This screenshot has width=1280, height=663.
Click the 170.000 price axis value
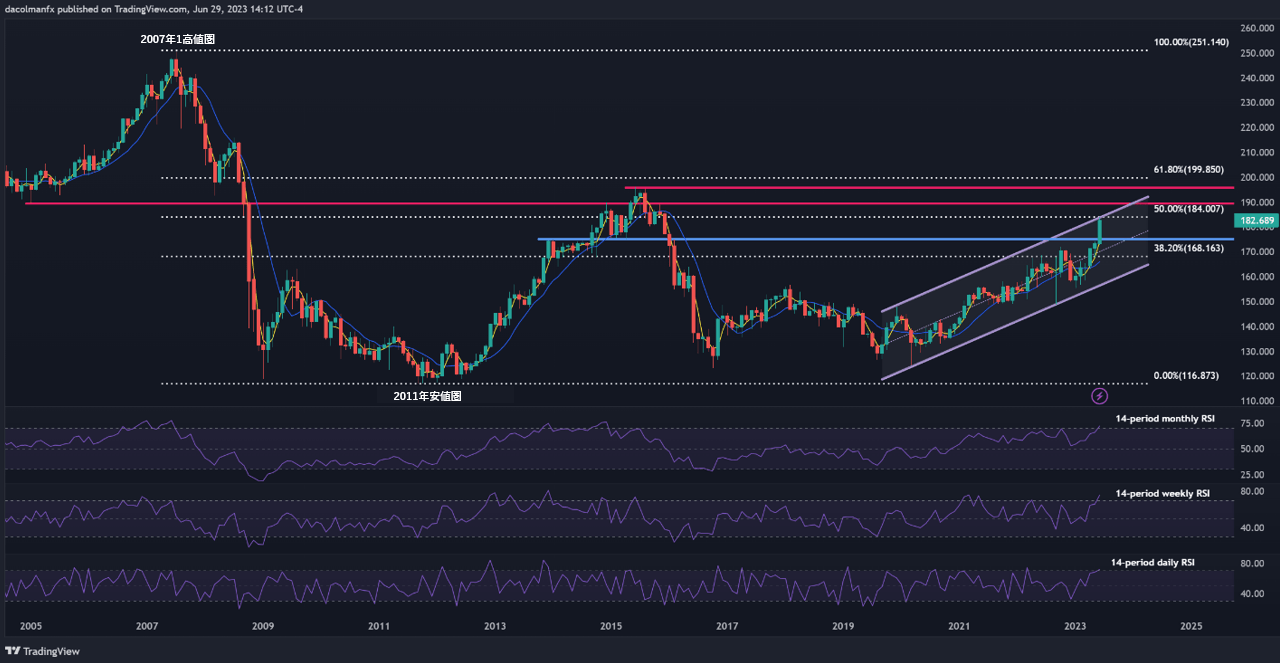coord(1258,252)
